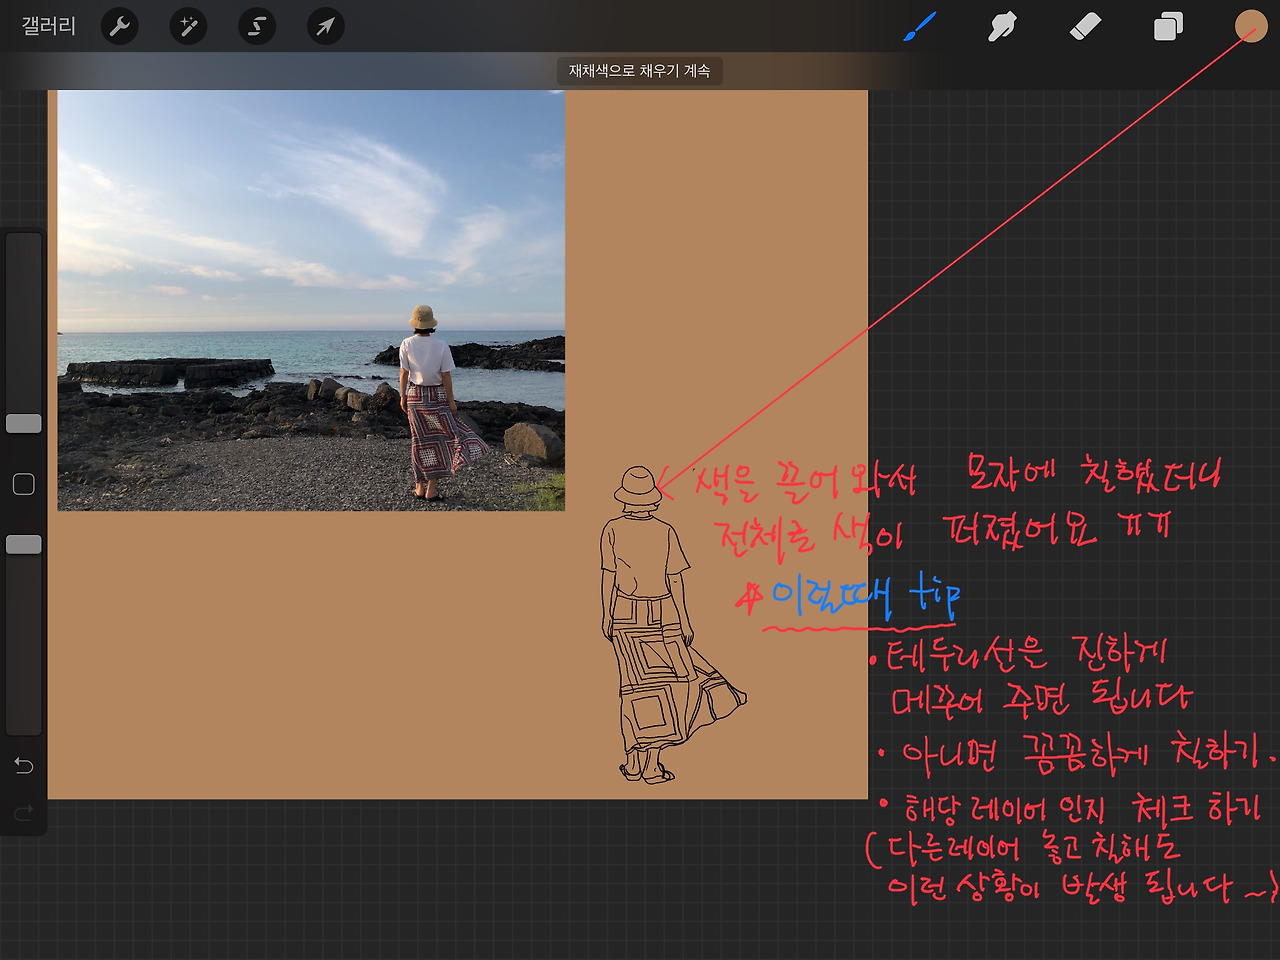The width and height of the screenshot is (1280, 960).
Task: Redo the last action
Action: click(x=24, y=812)
